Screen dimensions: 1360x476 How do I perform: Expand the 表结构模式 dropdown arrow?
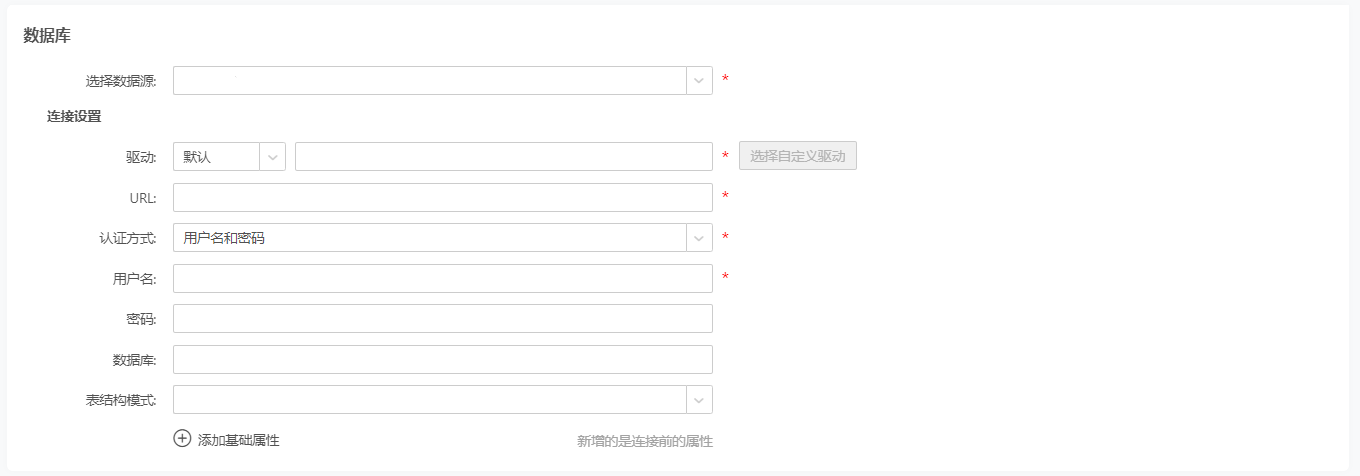(699, 400)
